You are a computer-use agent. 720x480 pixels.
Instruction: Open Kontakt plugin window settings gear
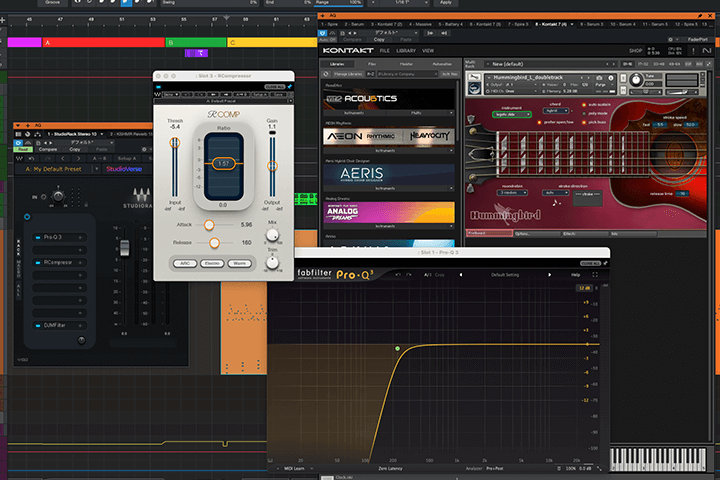click(670, 40)
